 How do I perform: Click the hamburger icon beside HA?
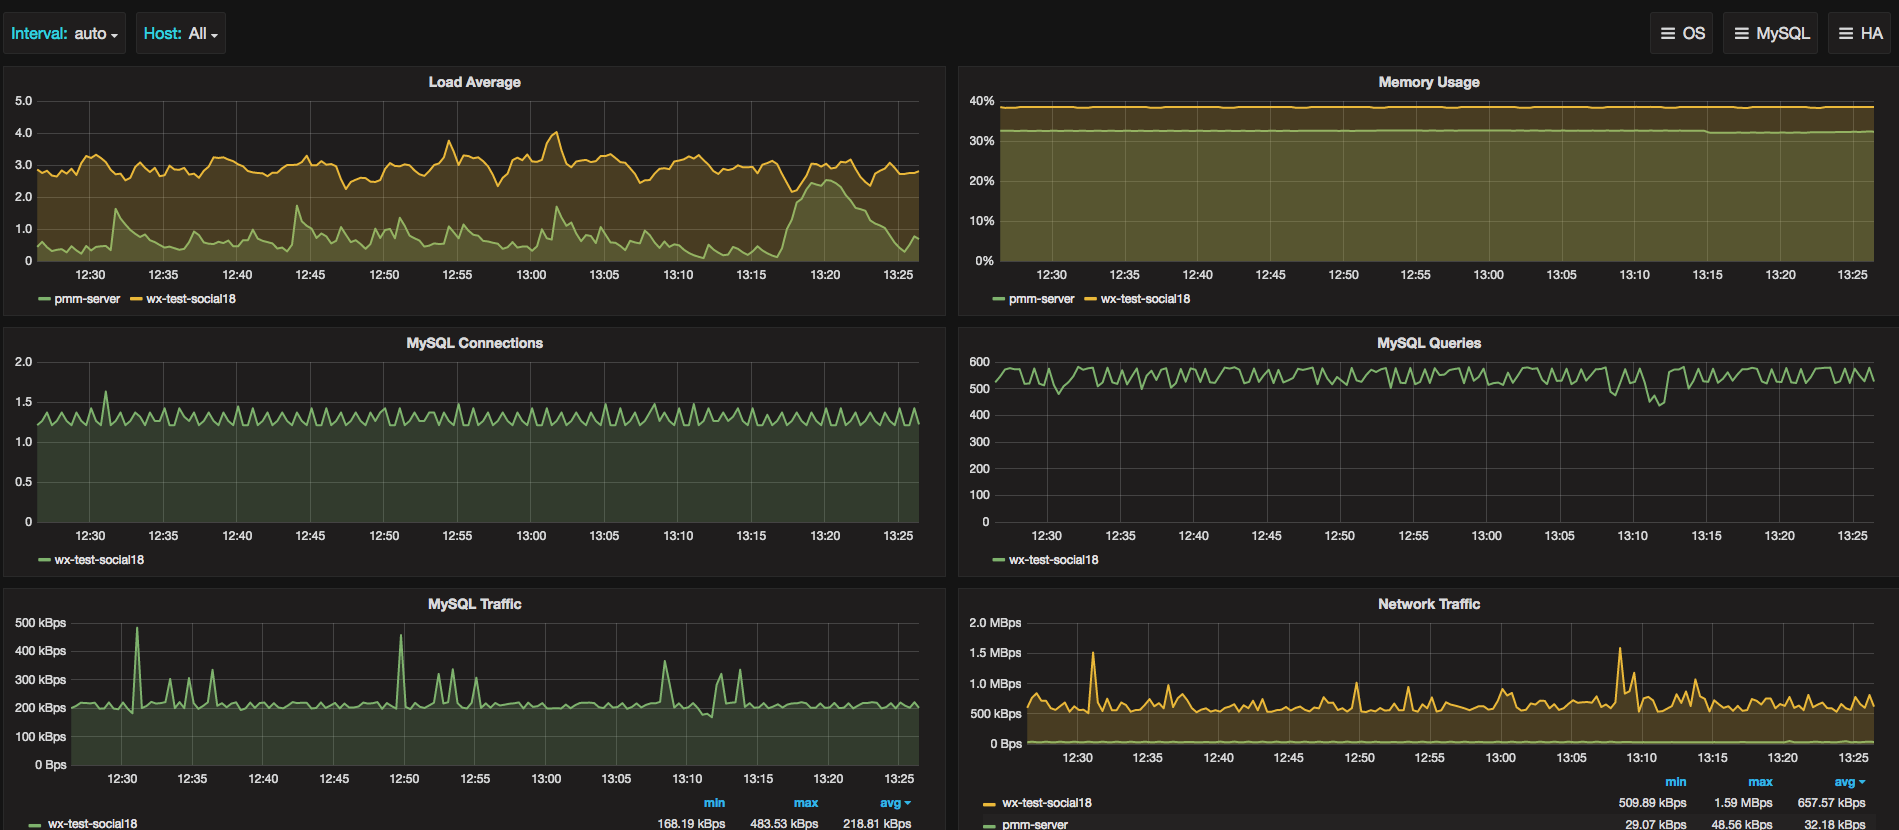click(1846, 33)
